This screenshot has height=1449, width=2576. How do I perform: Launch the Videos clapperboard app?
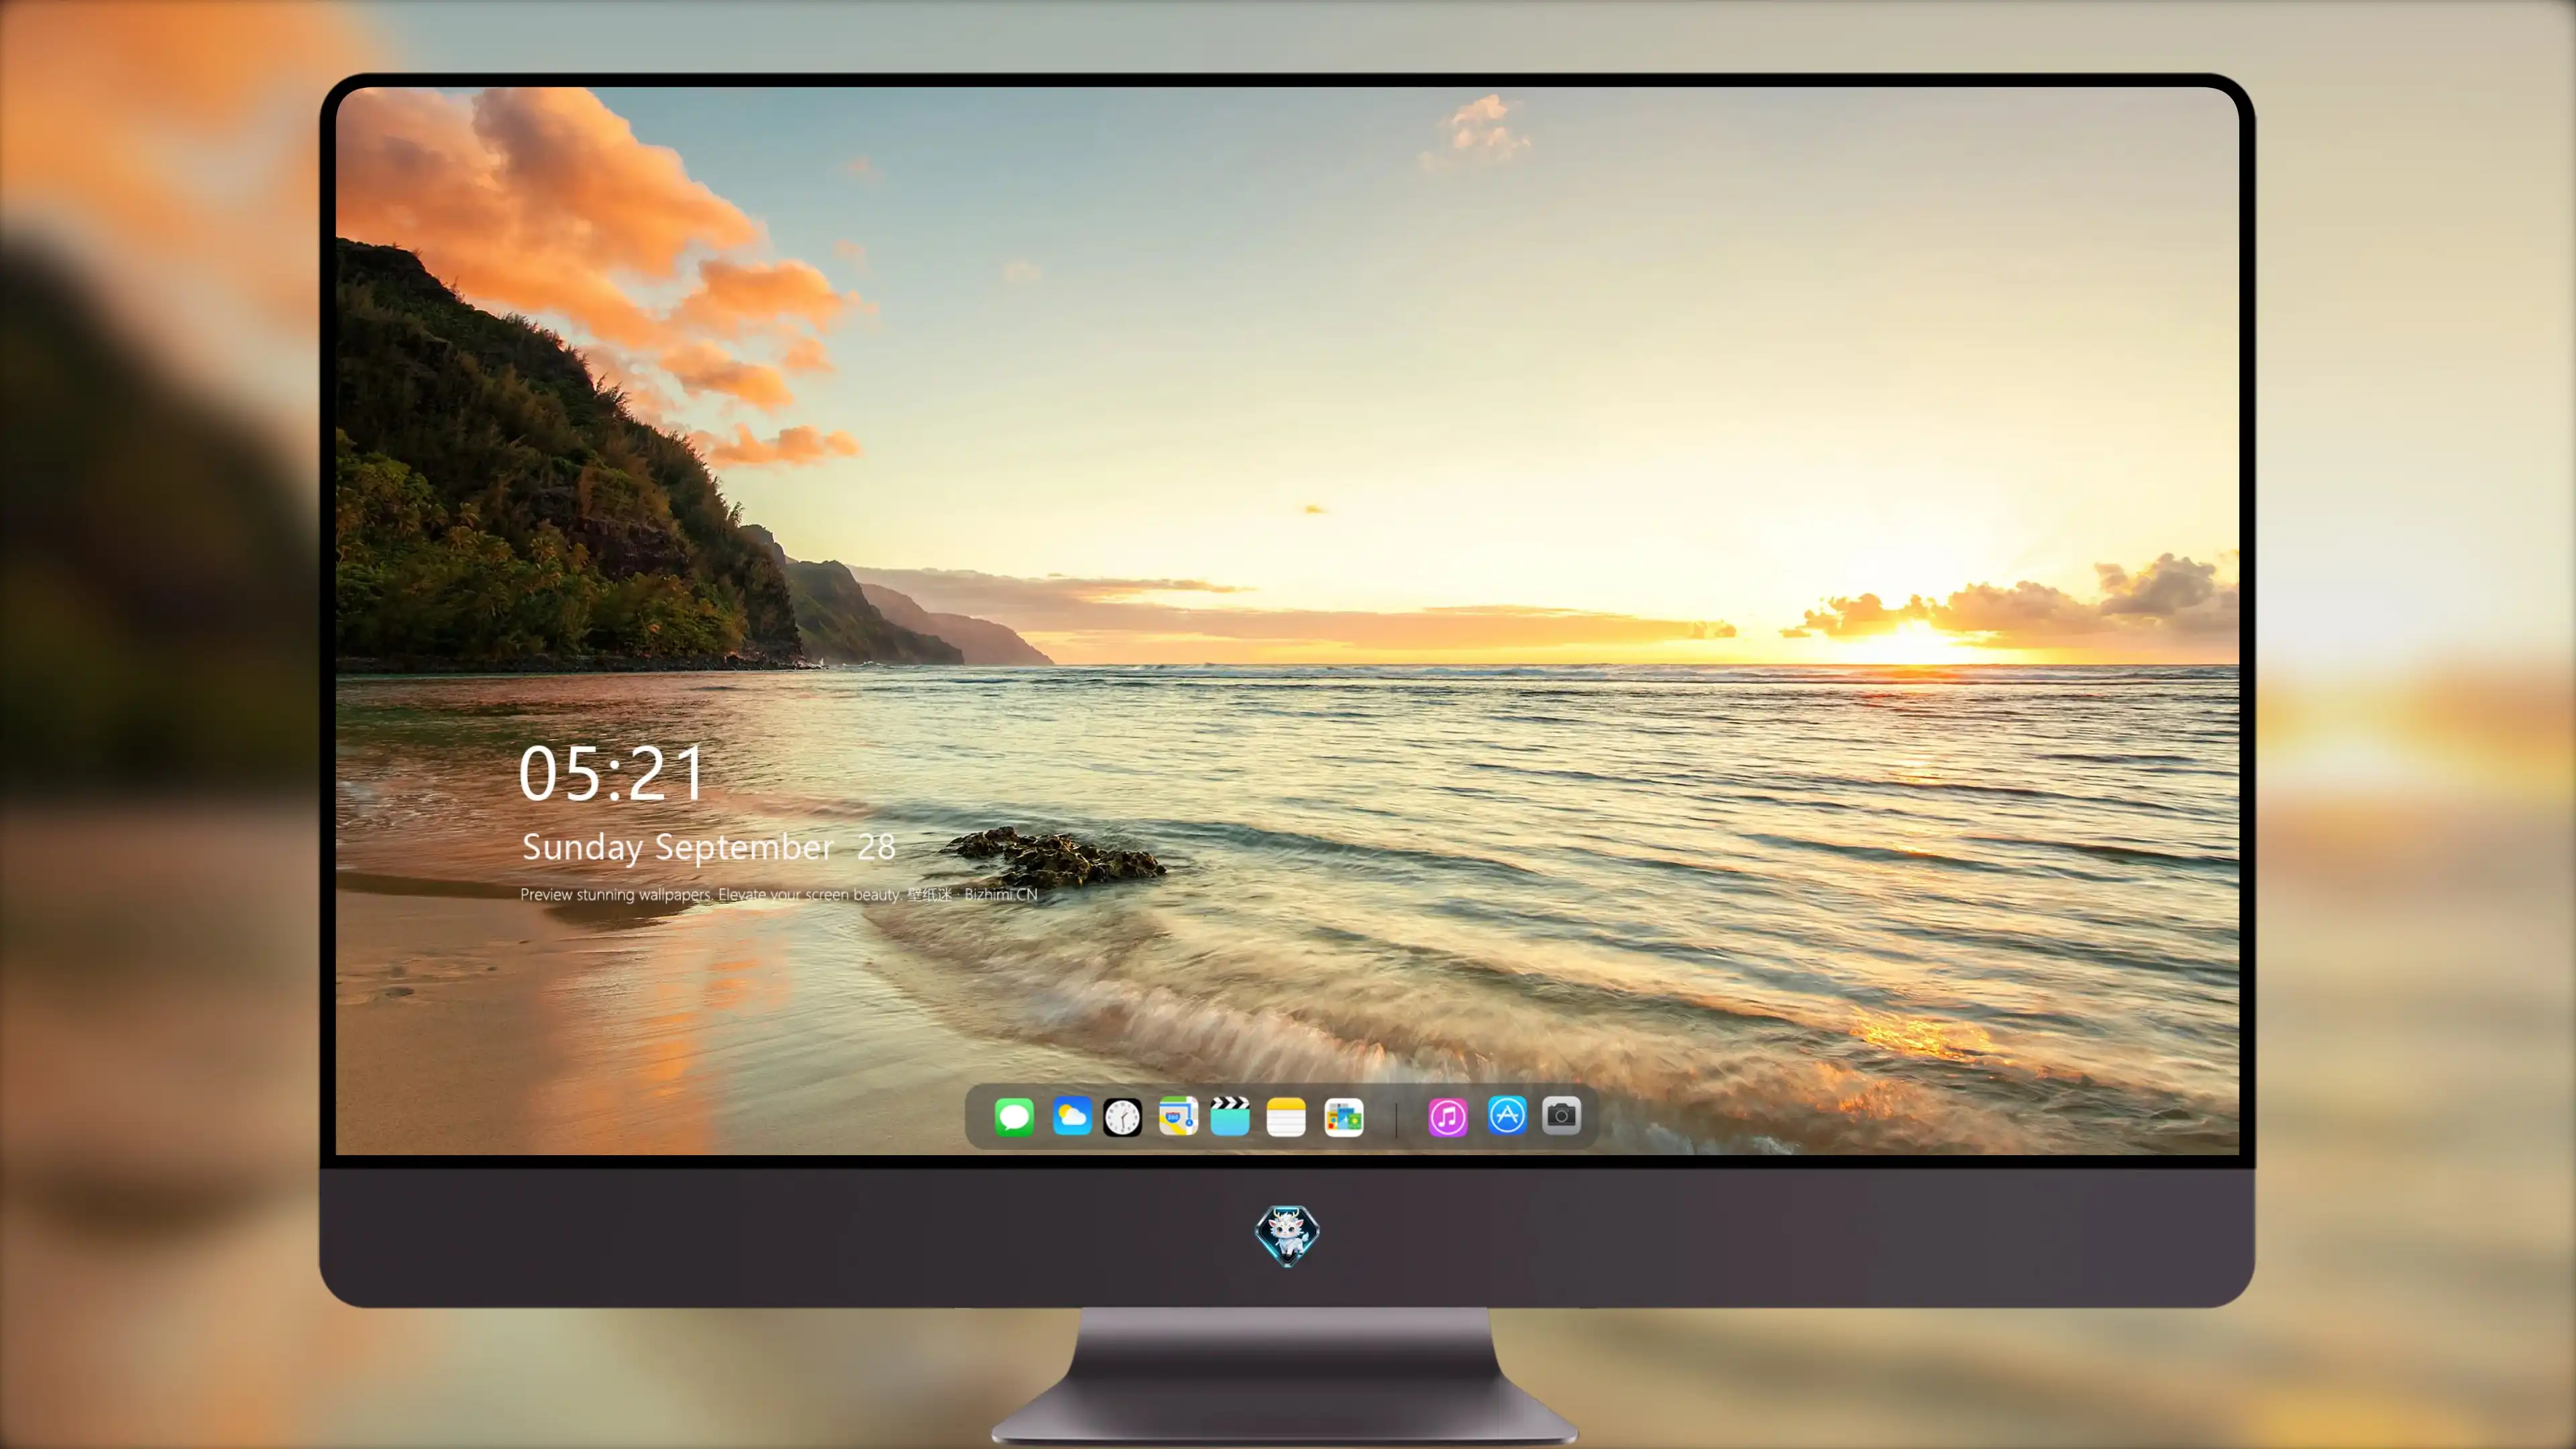1230,1116
